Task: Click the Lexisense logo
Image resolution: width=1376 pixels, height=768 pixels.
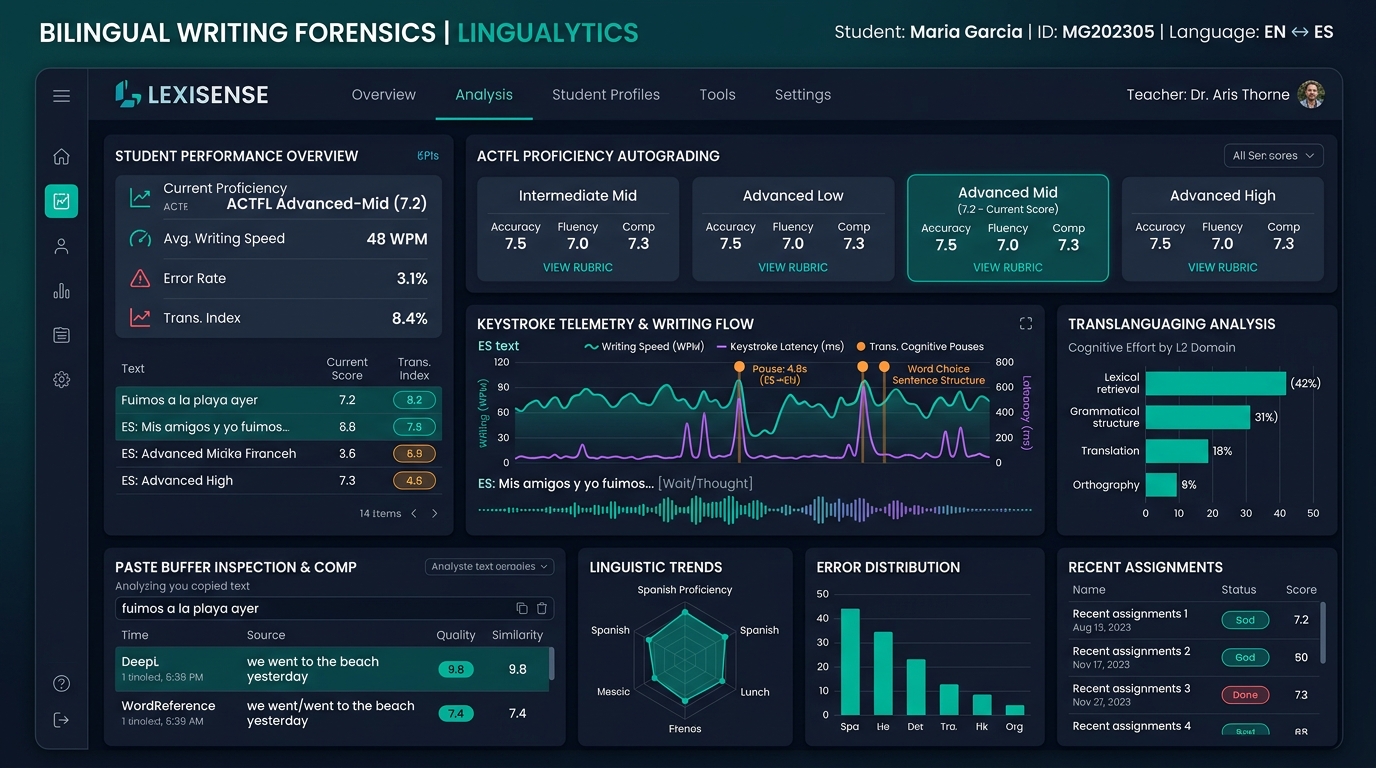Action: coord(192,95)
